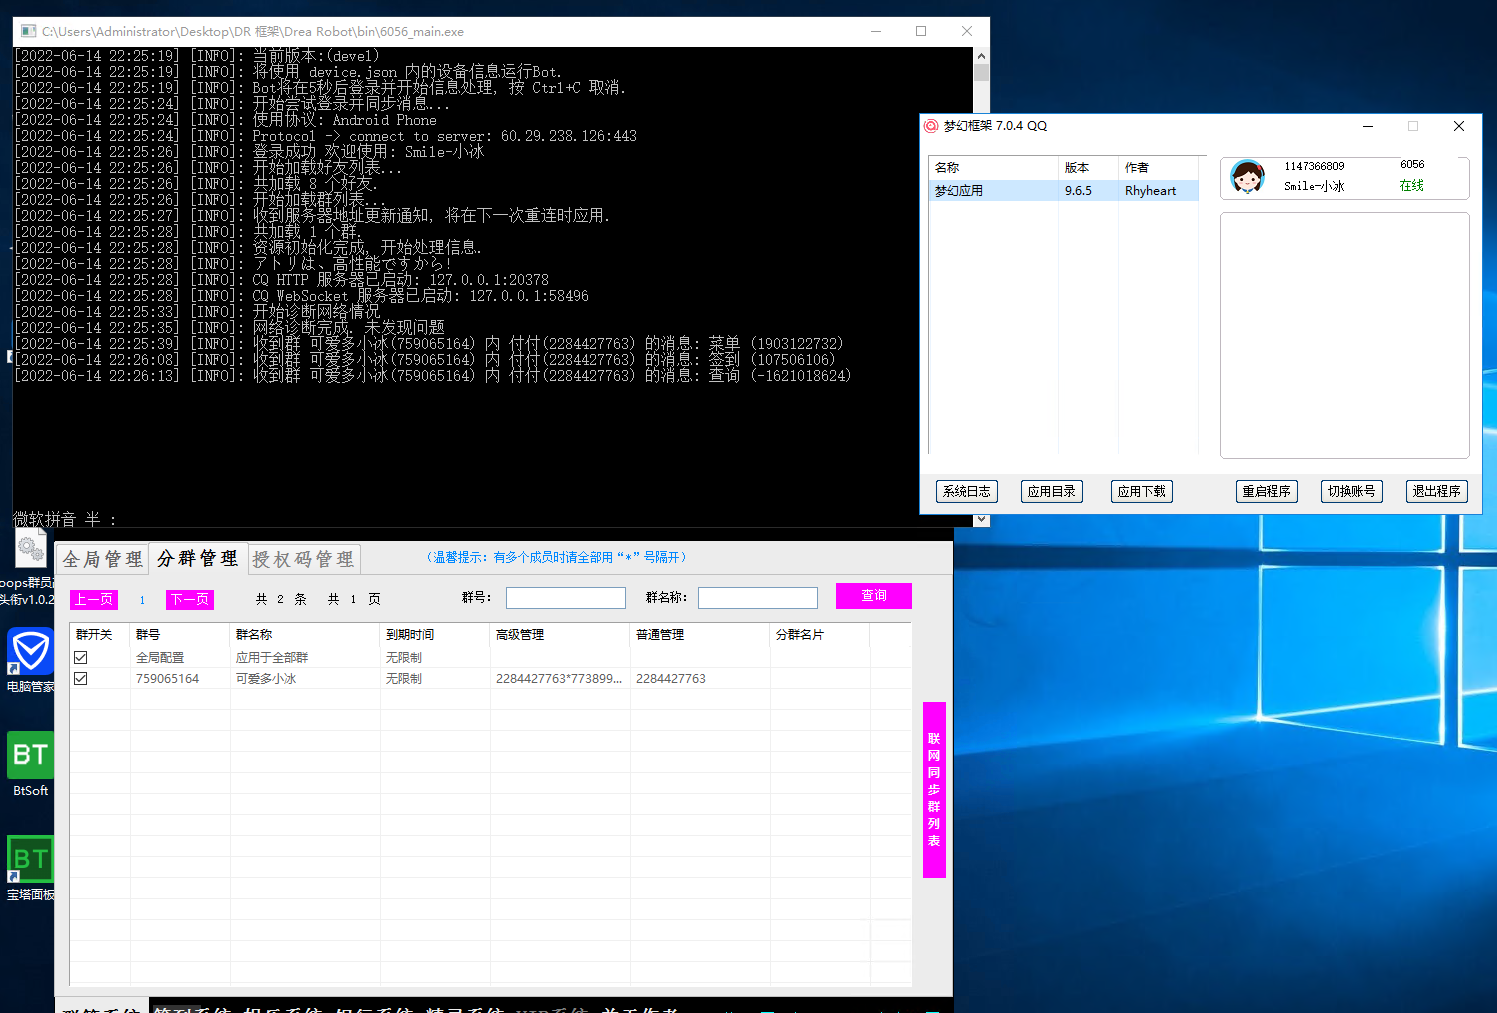
Task: Launch the BtSoft desktop icon
Action: [x=30, y=756]
